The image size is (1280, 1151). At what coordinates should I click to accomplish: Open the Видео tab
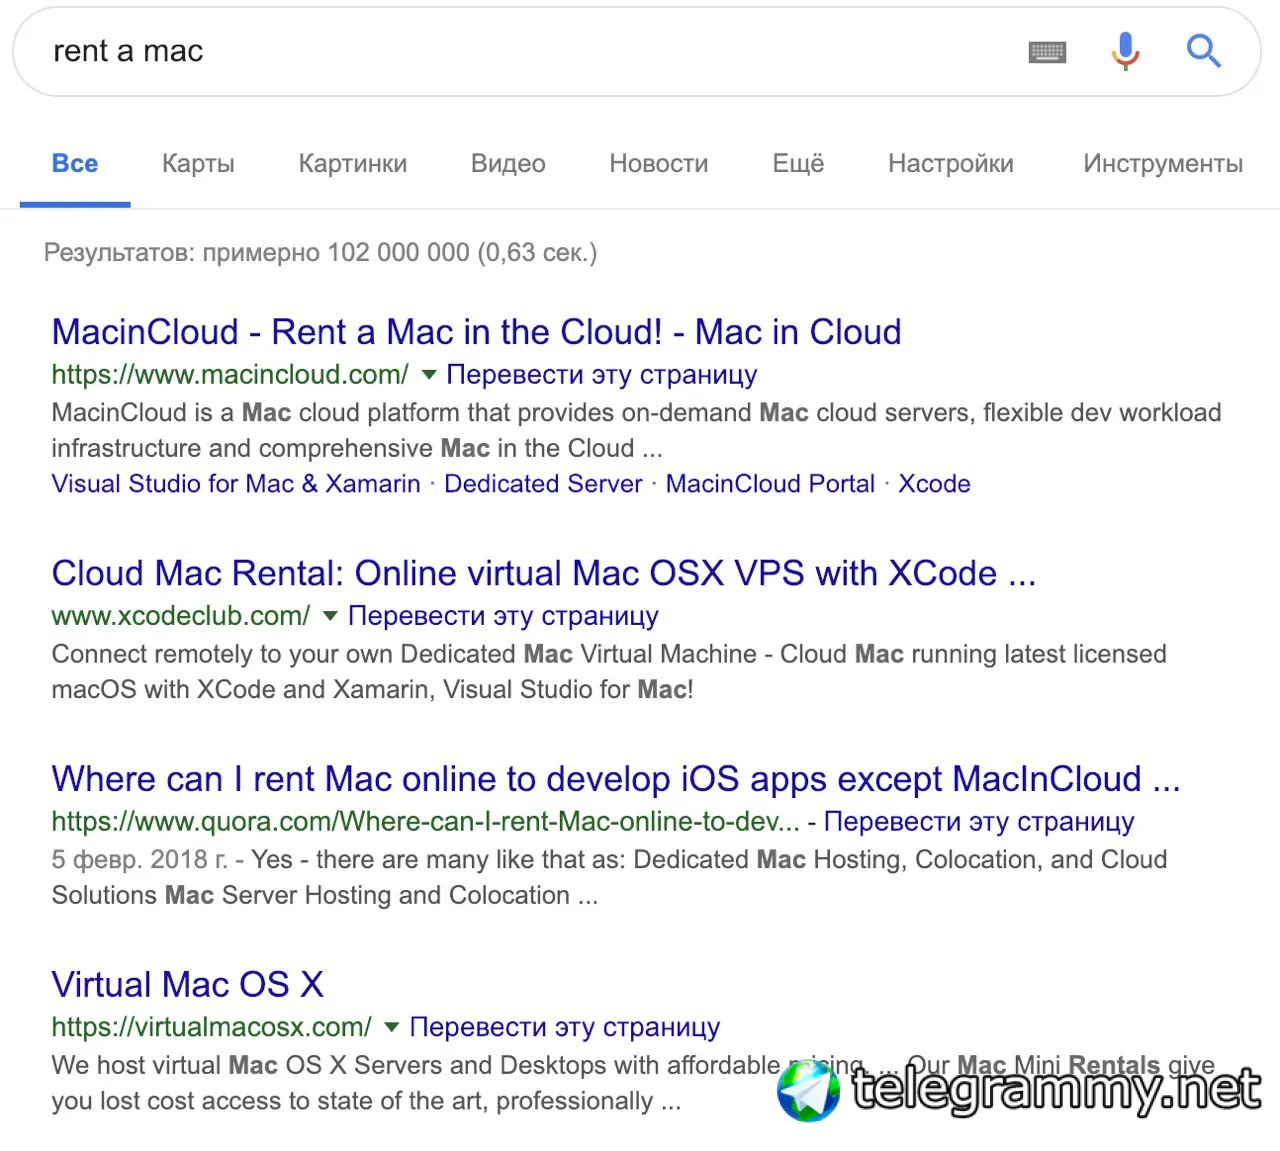click(508, 163)
